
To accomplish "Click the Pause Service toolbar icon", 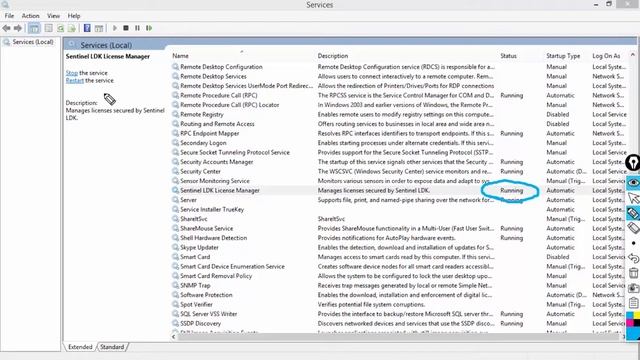I will (x=137, y=28).
